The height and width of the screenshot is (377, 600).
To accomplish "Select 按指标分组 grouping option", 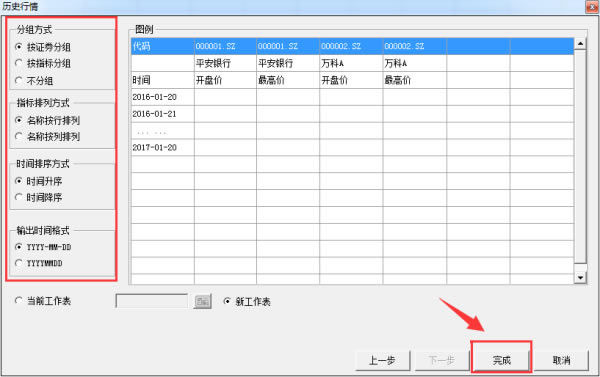I will 42,63.
